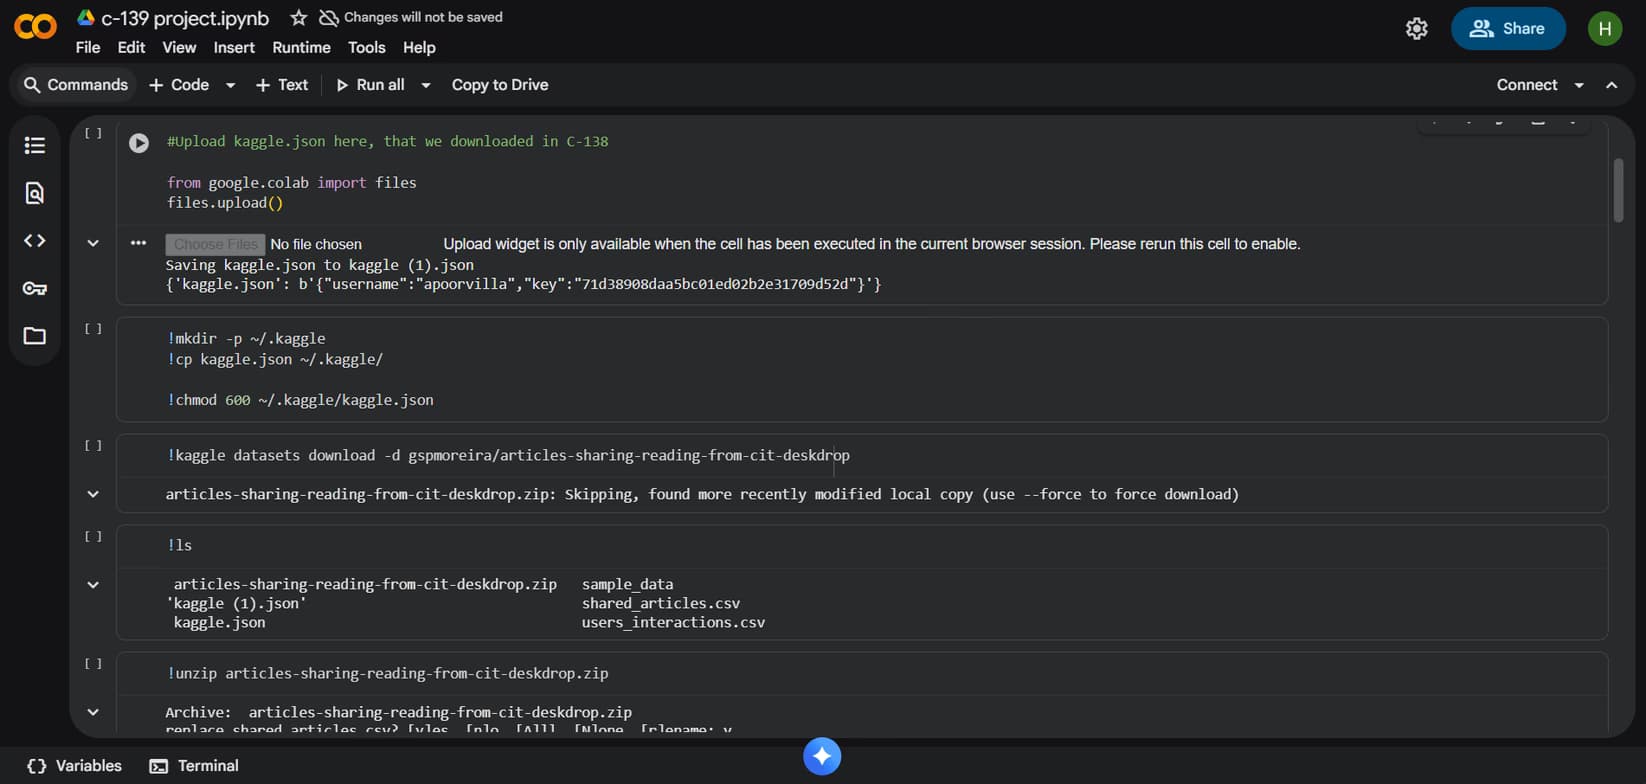Open the Code snippets sidebar icon
The image size is (1646, 784).
click(35, 241)
